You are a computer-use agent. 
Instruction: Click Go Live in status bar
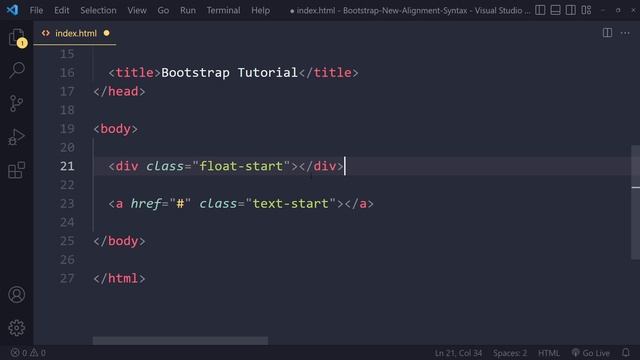pos(591,353)
